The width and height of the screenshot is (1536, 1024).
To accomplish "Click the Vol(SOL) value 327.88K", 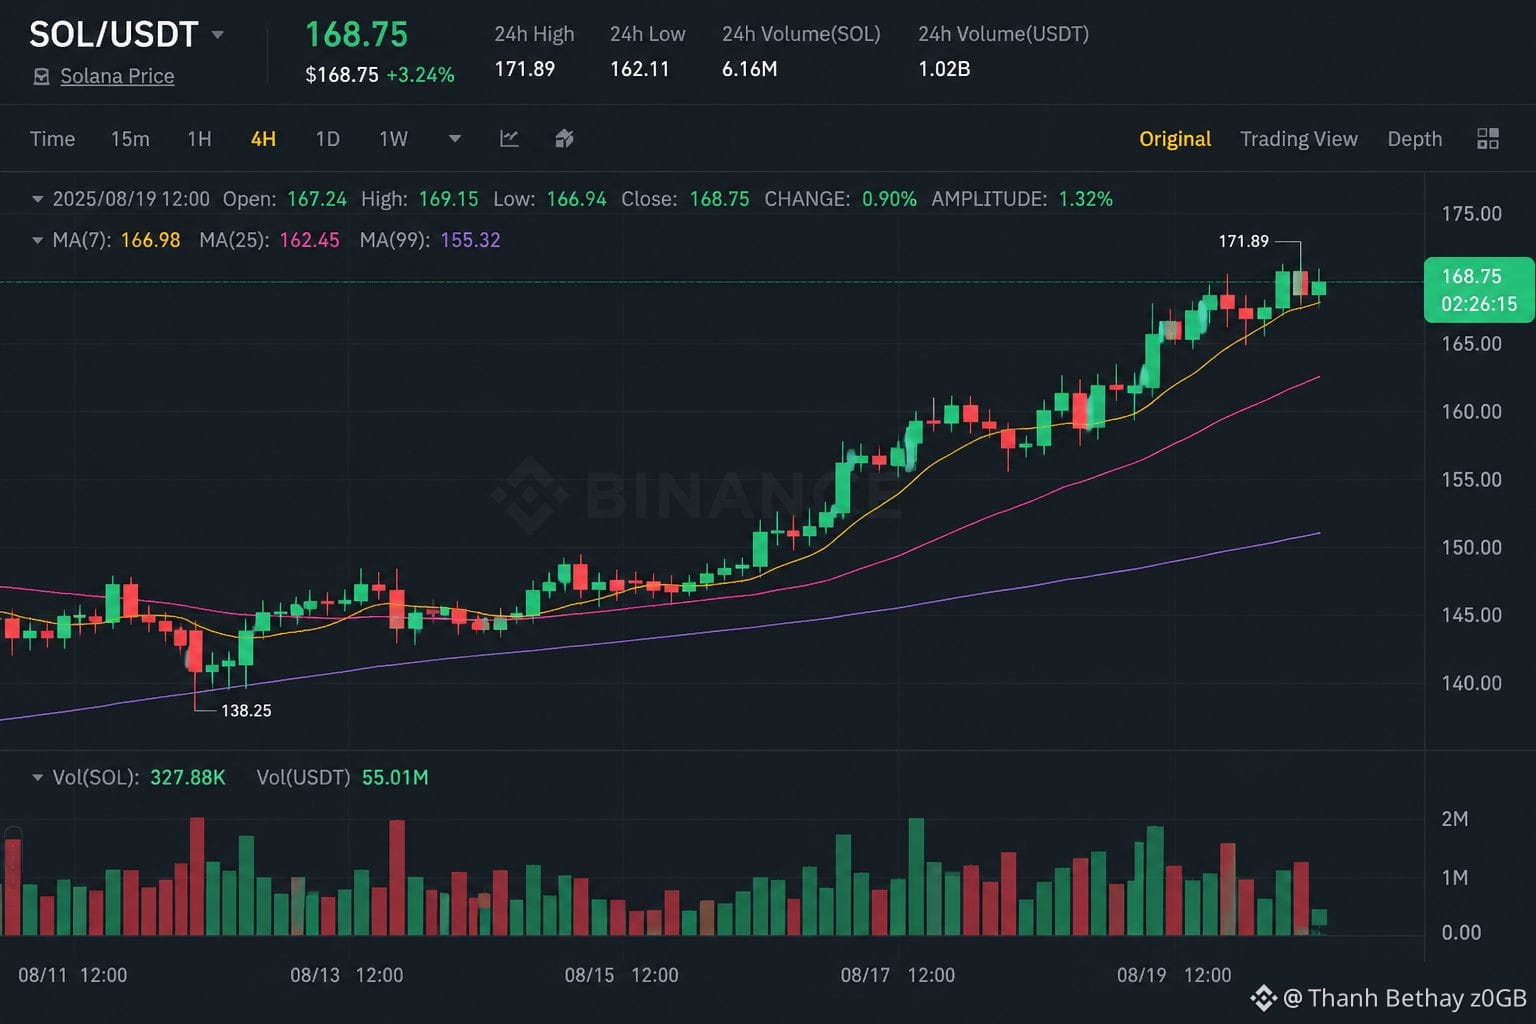I will 188,777.
